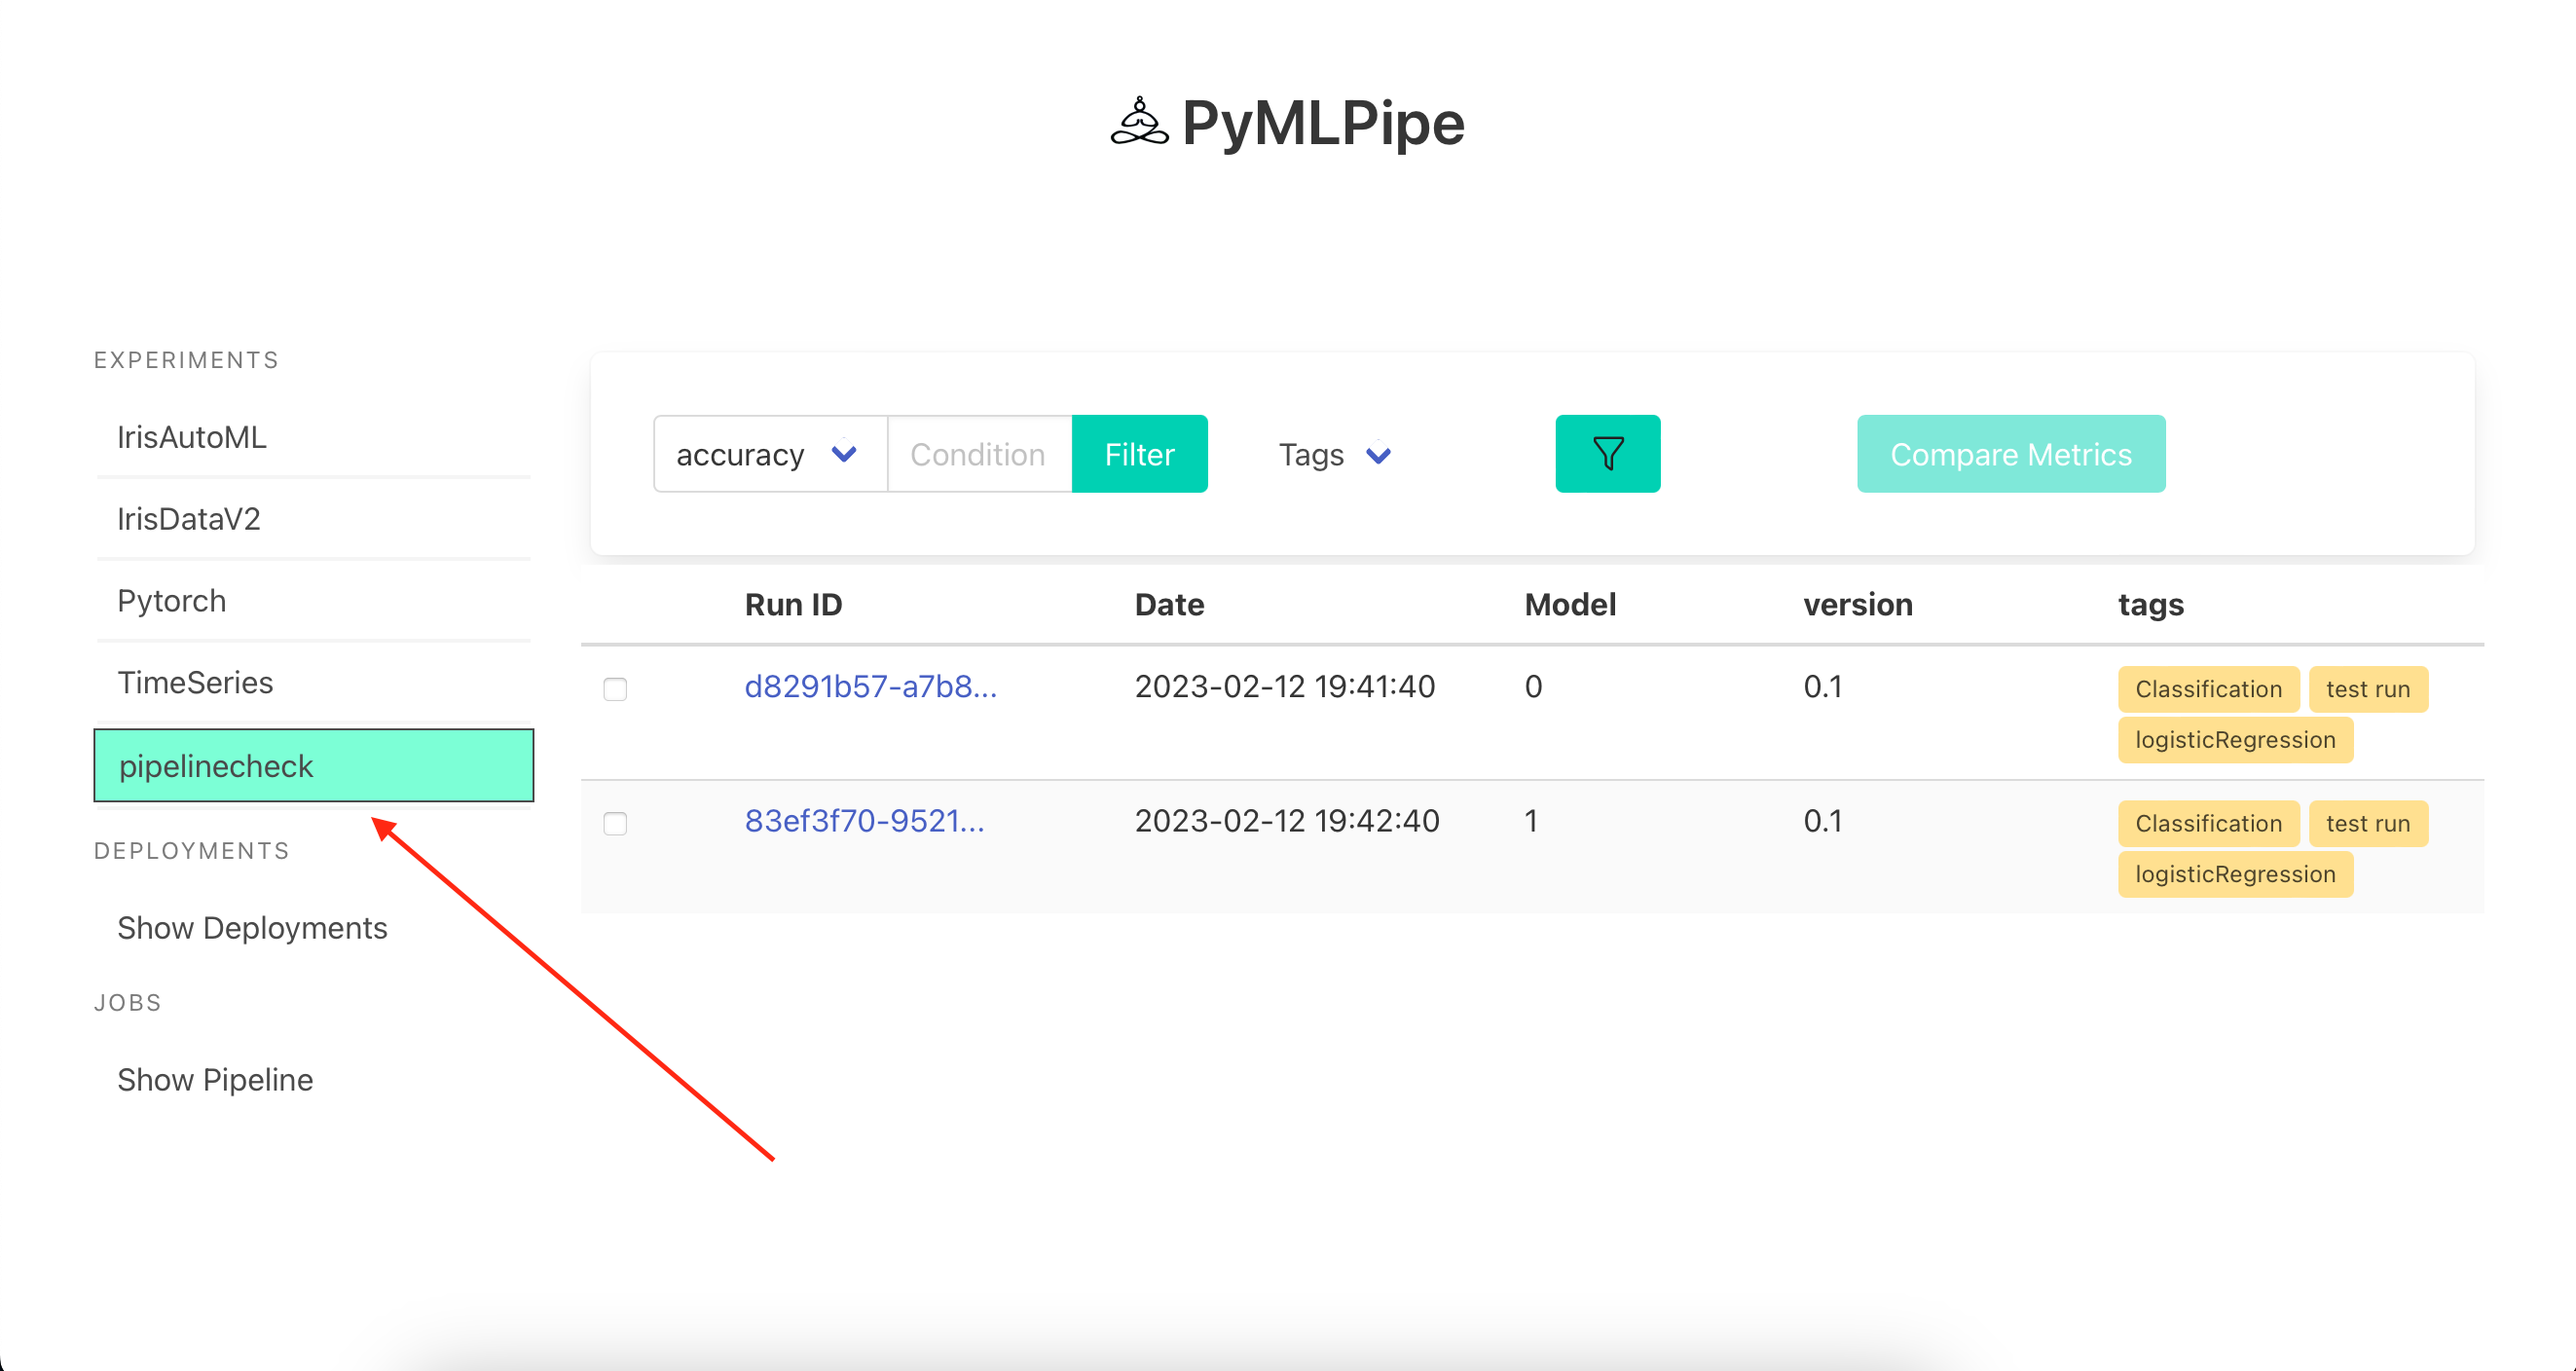Open the IrisAutoML experiment
The image size is (2576, 1371).
(x=192, y=437)
